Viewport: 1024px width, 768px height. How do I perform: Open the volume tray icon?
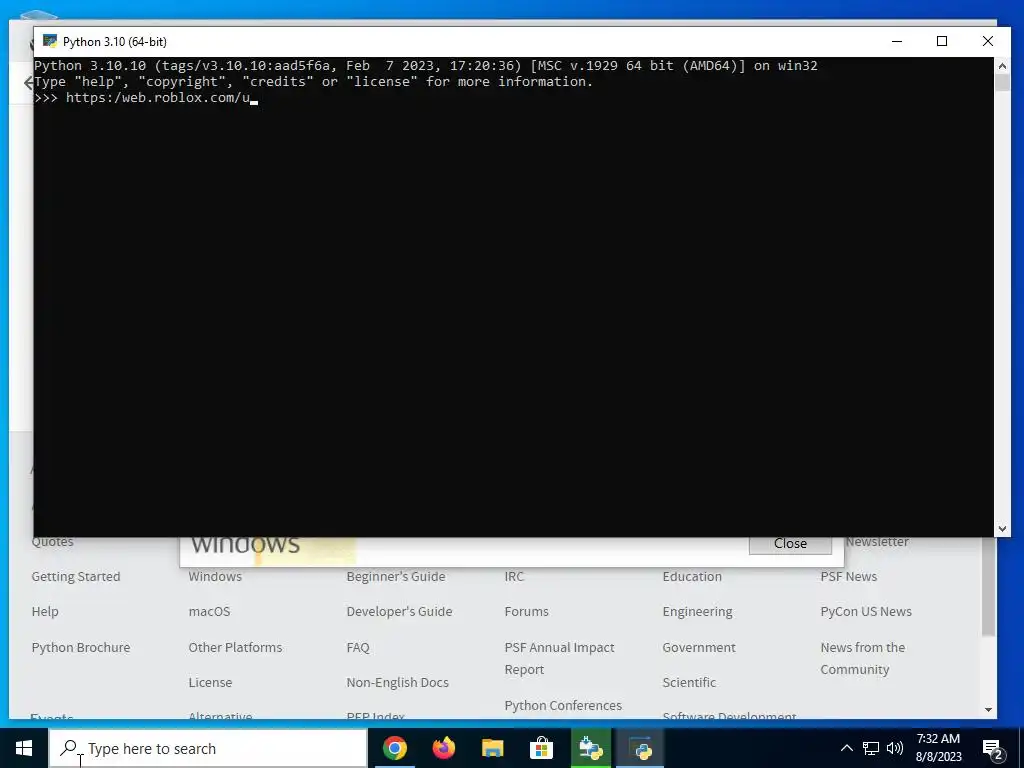[x=895, y=748]
